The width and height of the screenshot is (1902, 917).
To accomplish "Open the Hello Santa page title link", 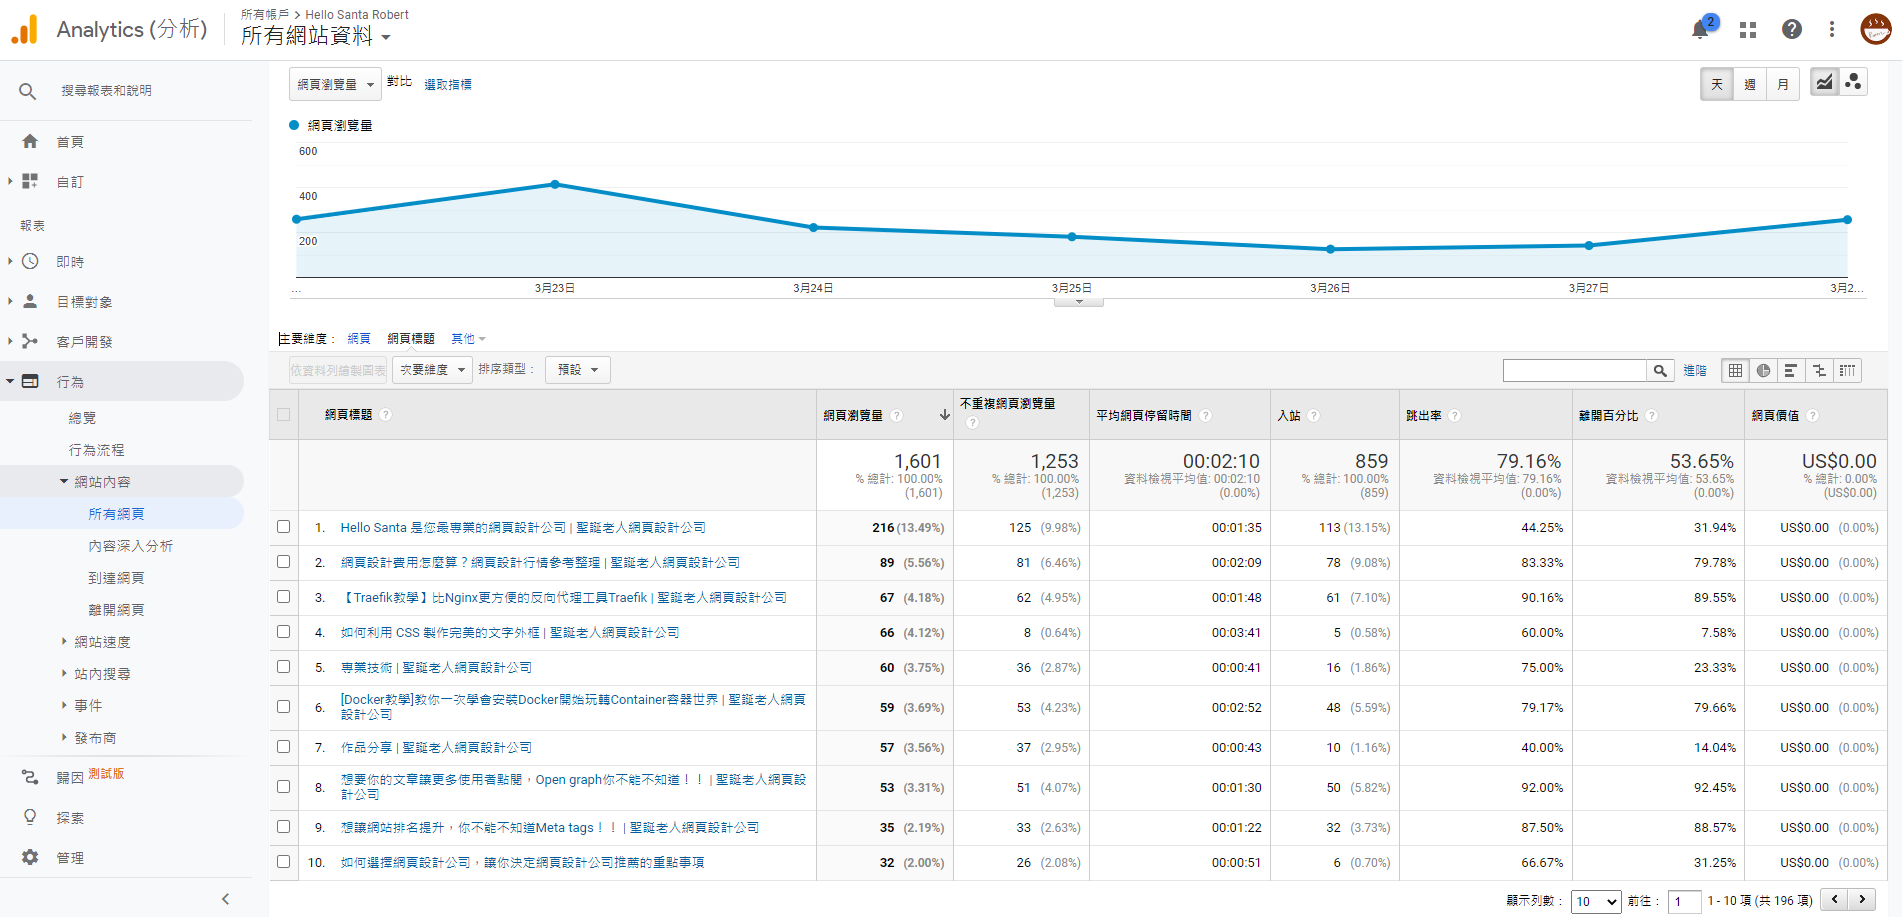I will coord(523,527).
